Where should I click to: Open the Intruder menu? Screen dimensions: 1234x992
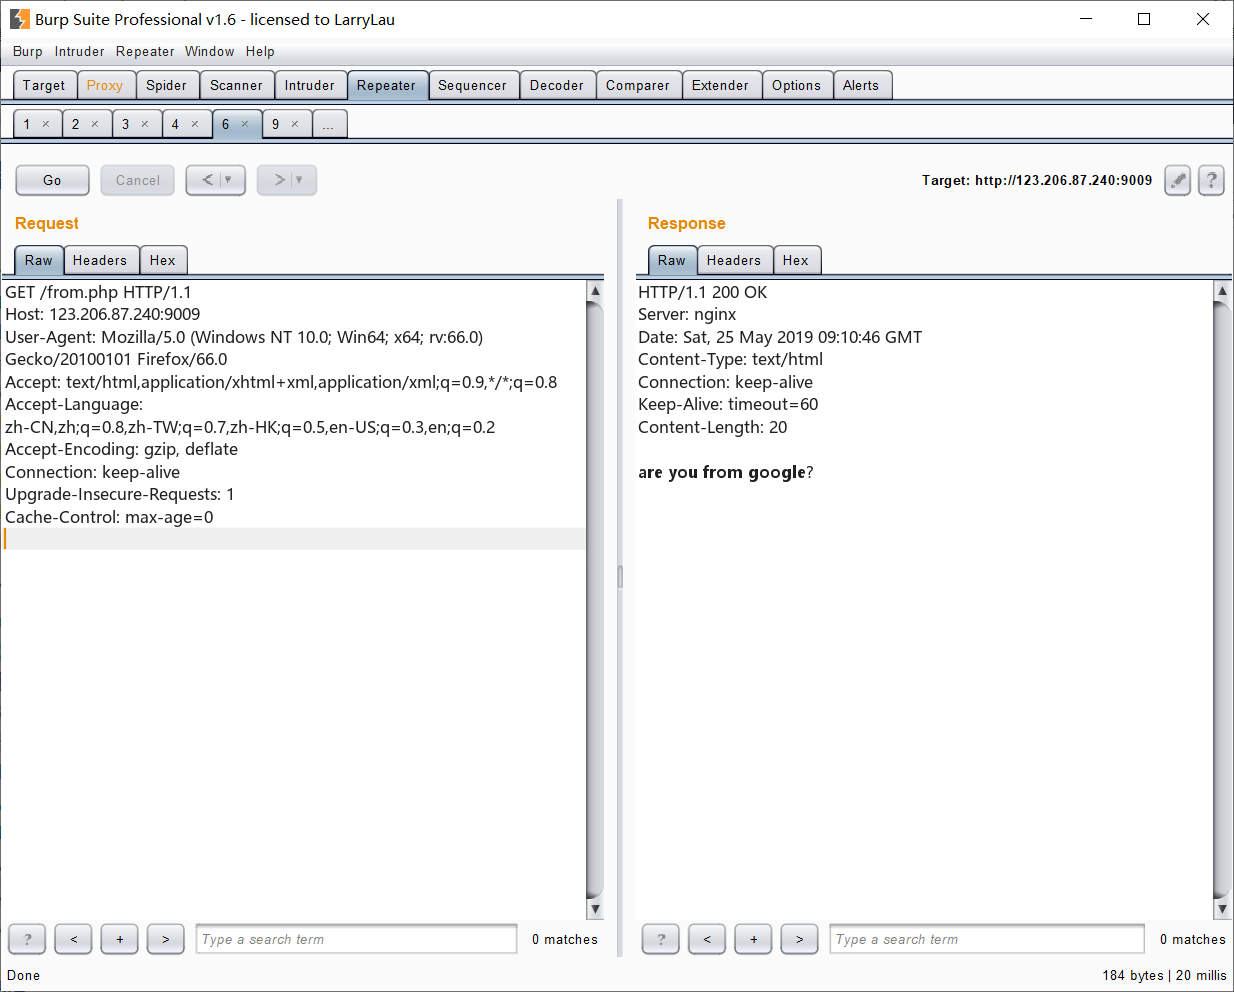click(80, 51)
